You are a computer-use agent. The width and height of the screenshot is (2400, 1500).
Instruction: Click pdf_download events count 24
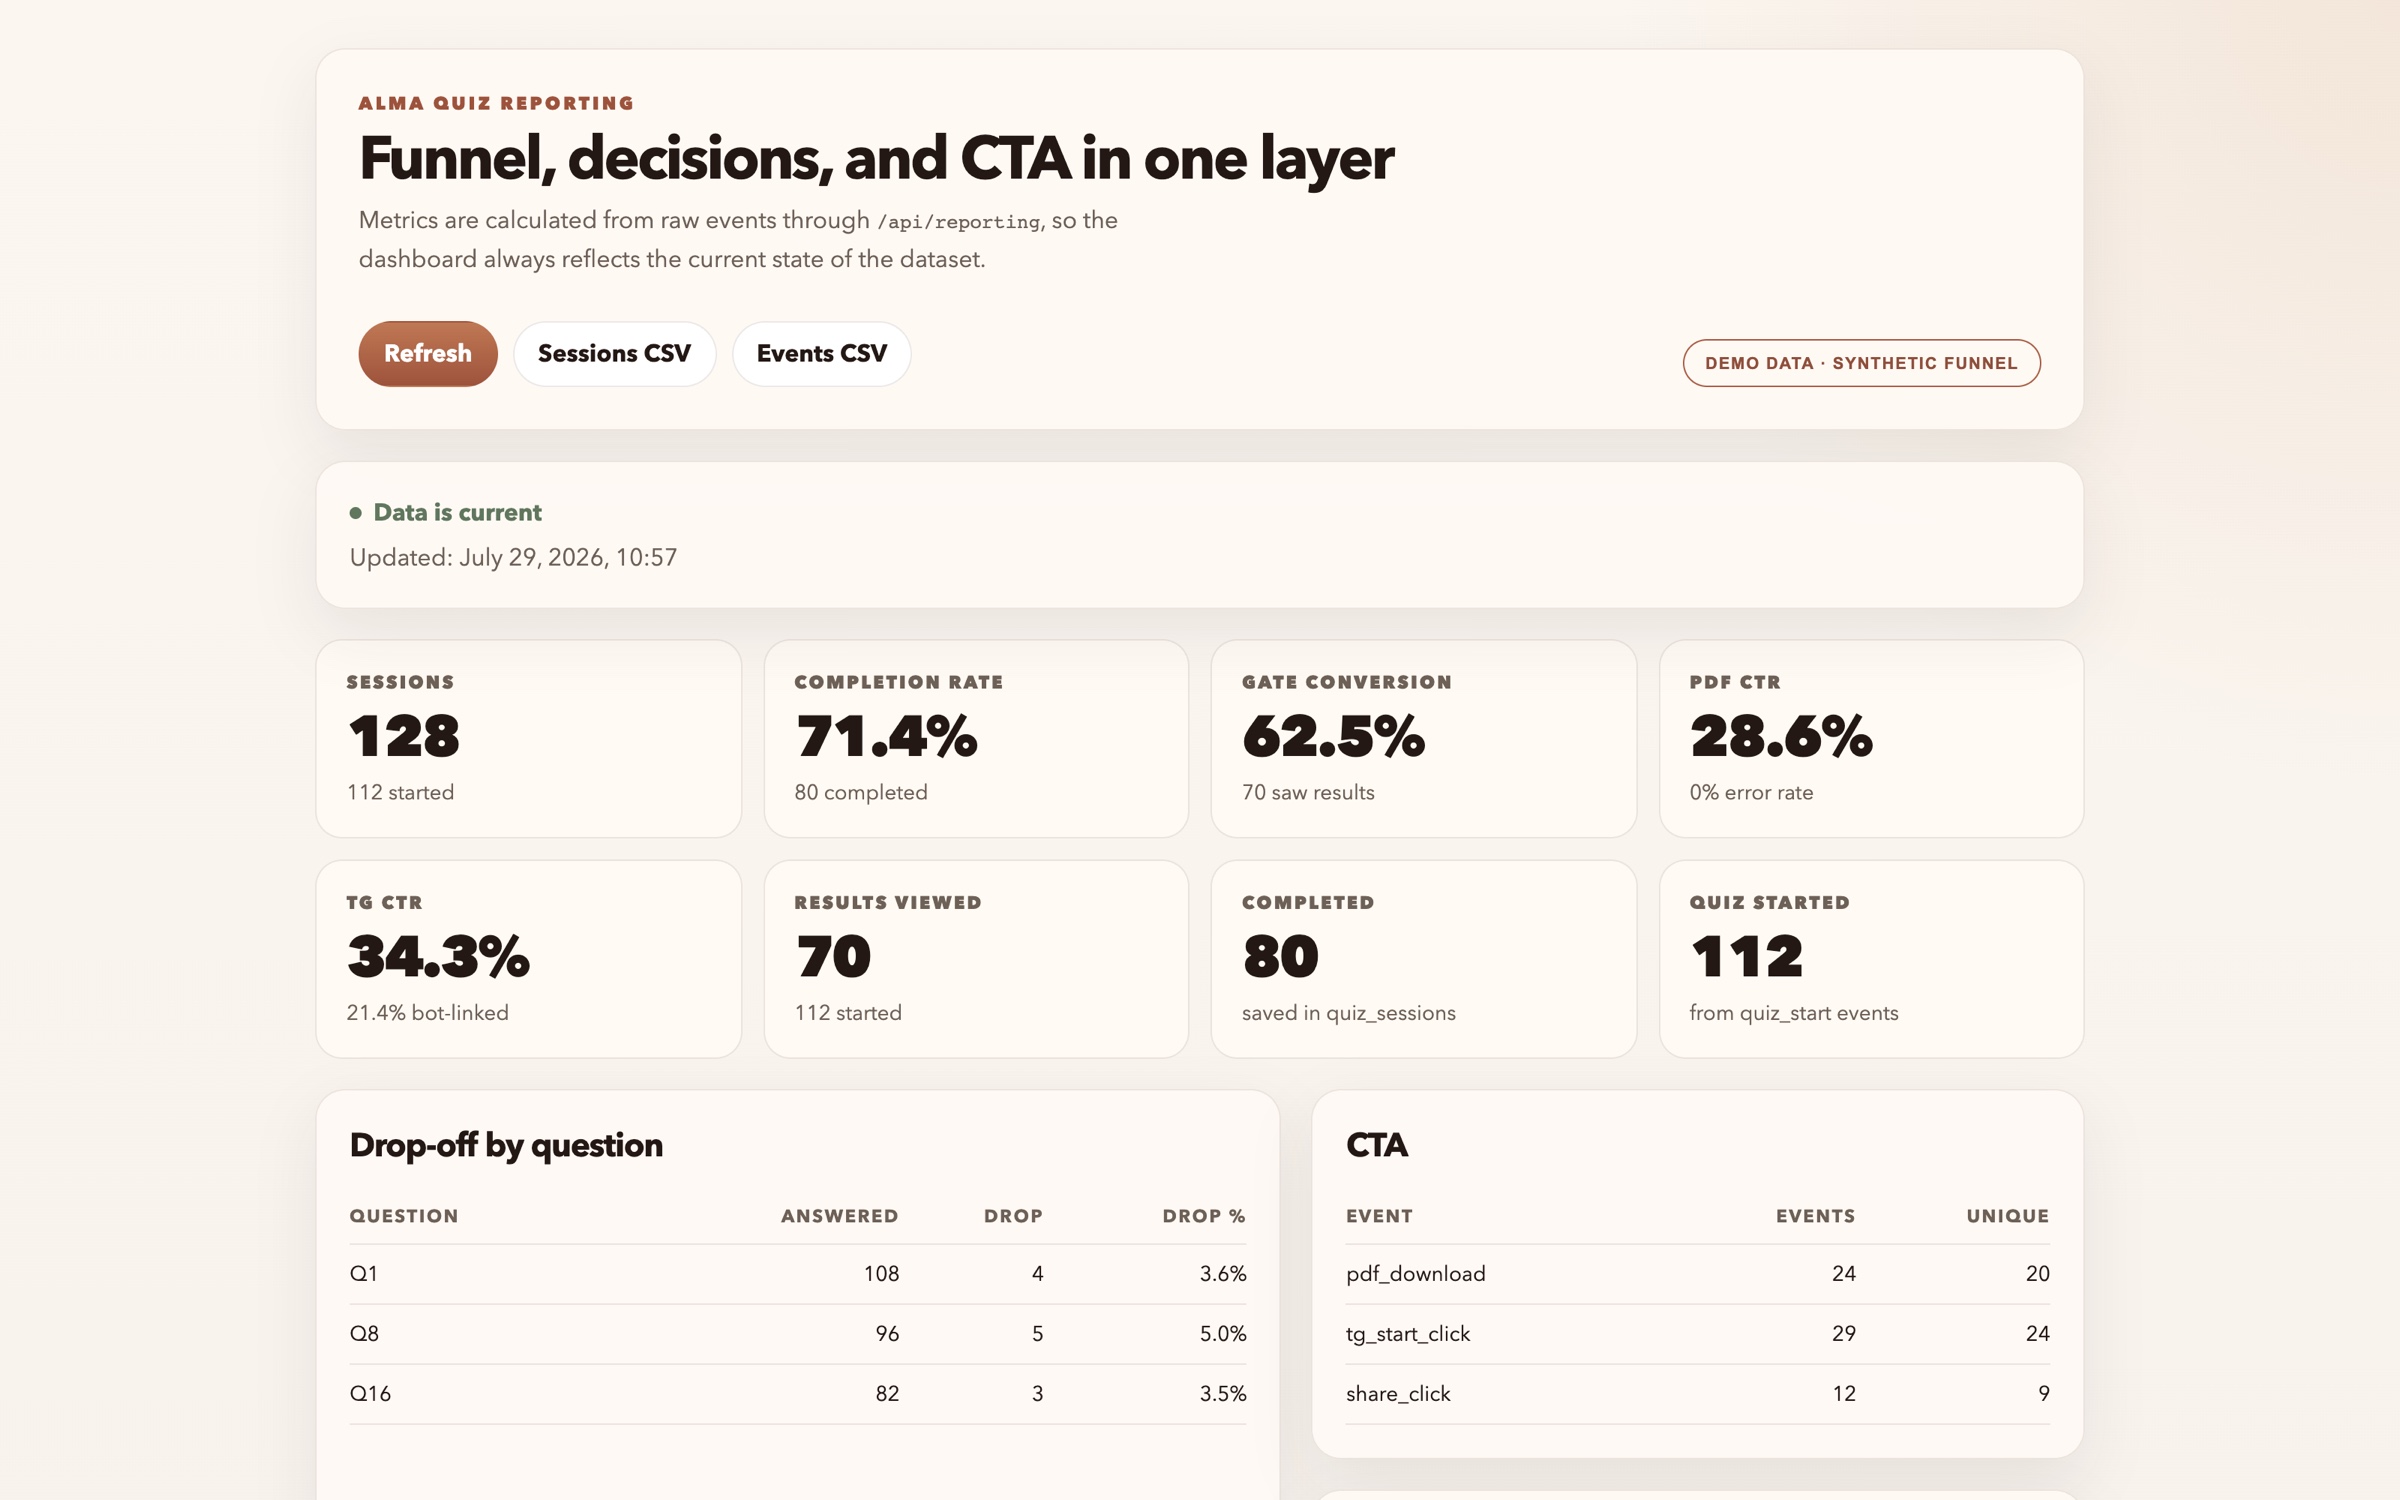click(1844, 1274)
